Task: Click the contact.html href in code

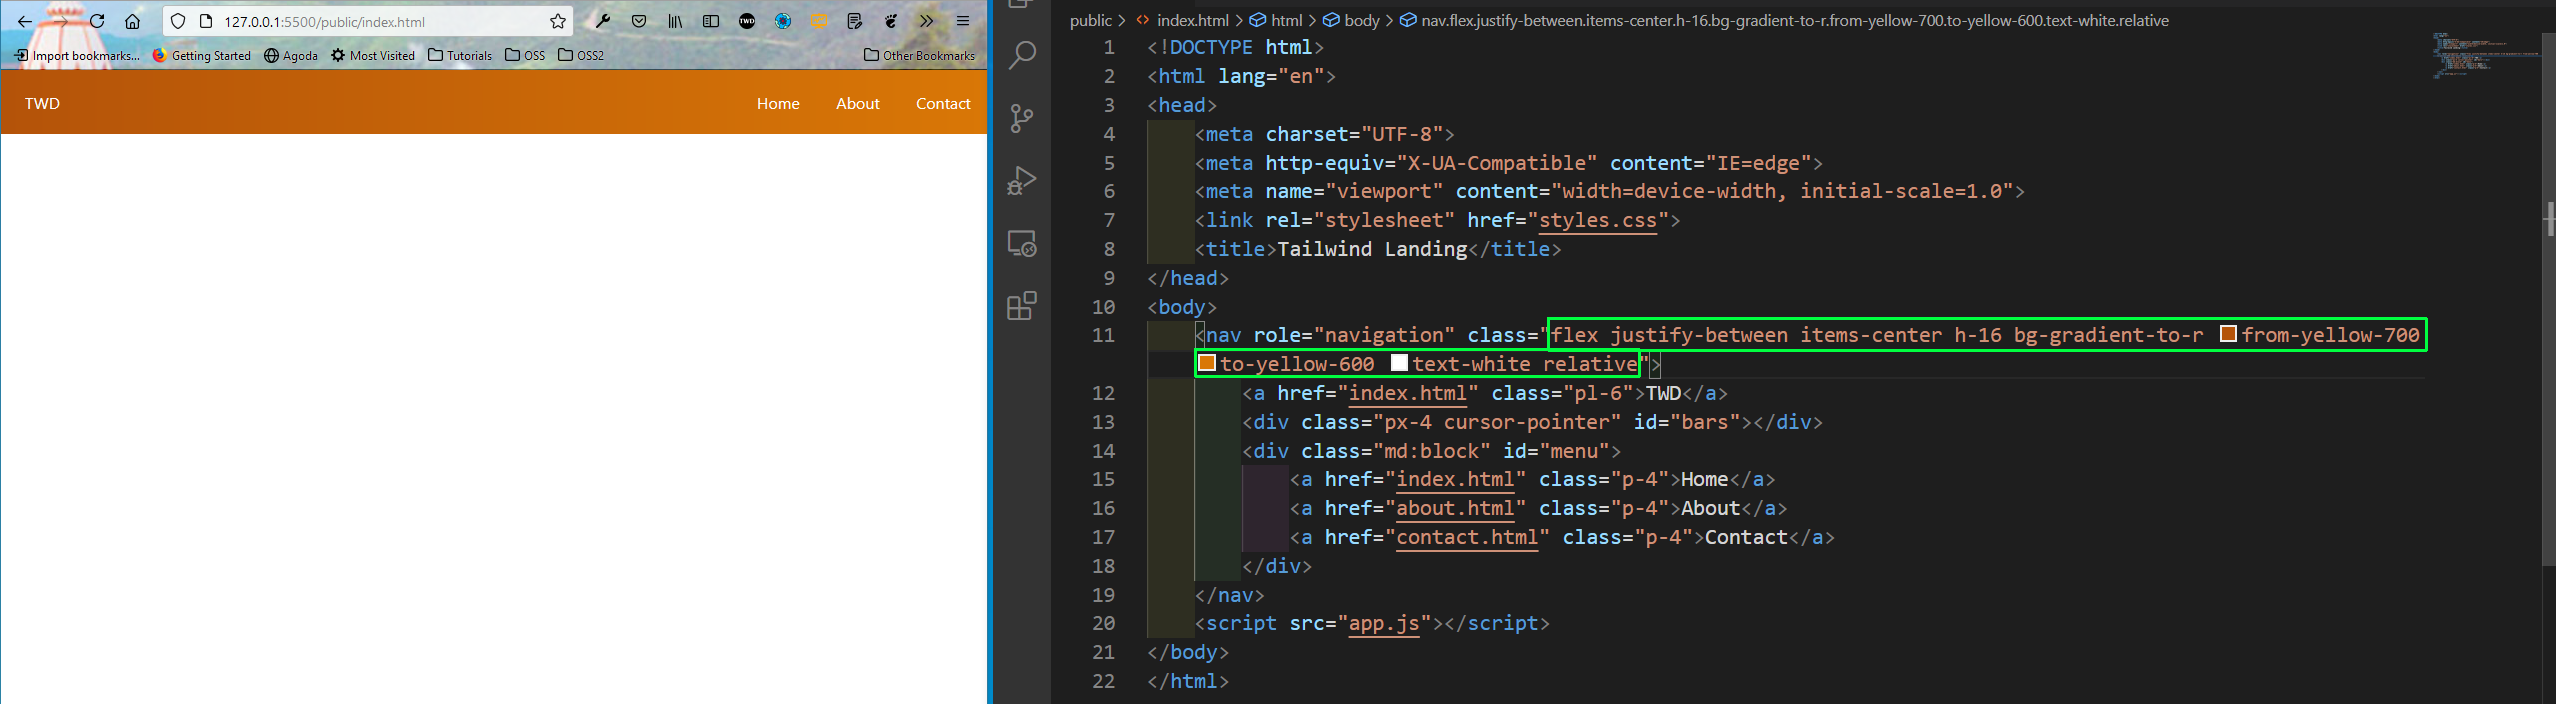Action: (1467, 537)
